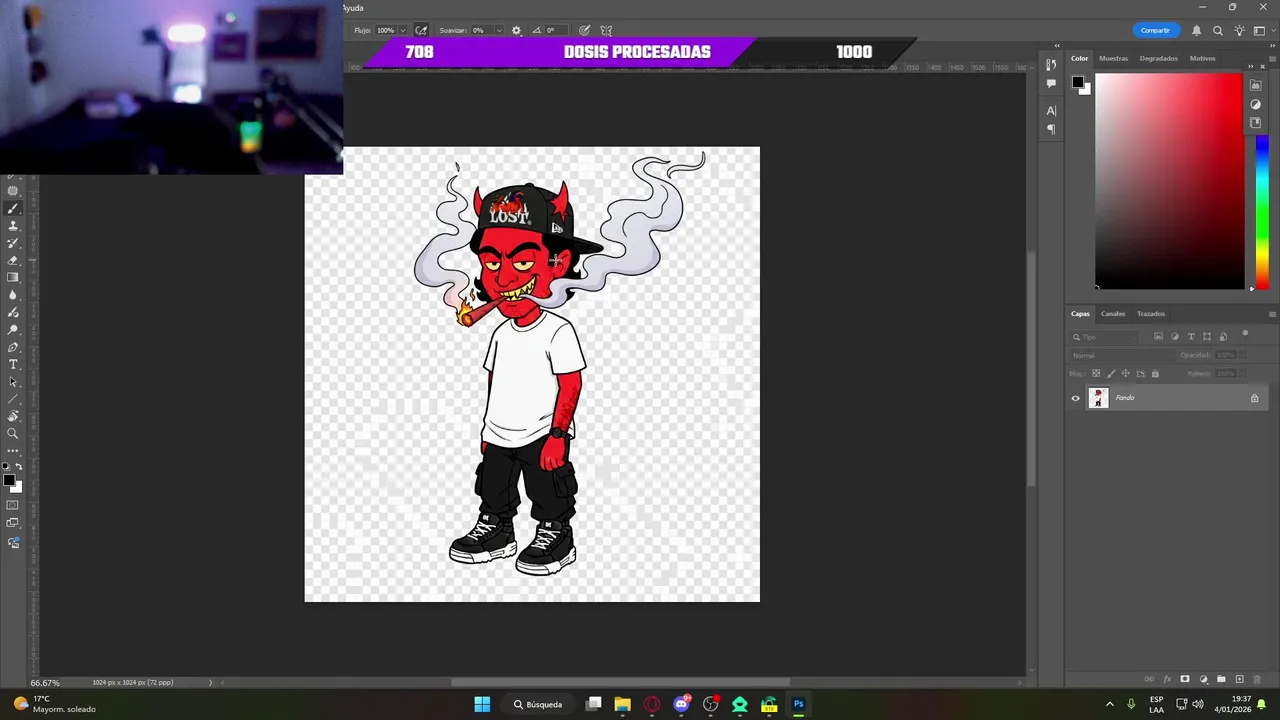Open workspace switcher dropdown
This screenshot has width=1280, height=720.
[1262, 31]
